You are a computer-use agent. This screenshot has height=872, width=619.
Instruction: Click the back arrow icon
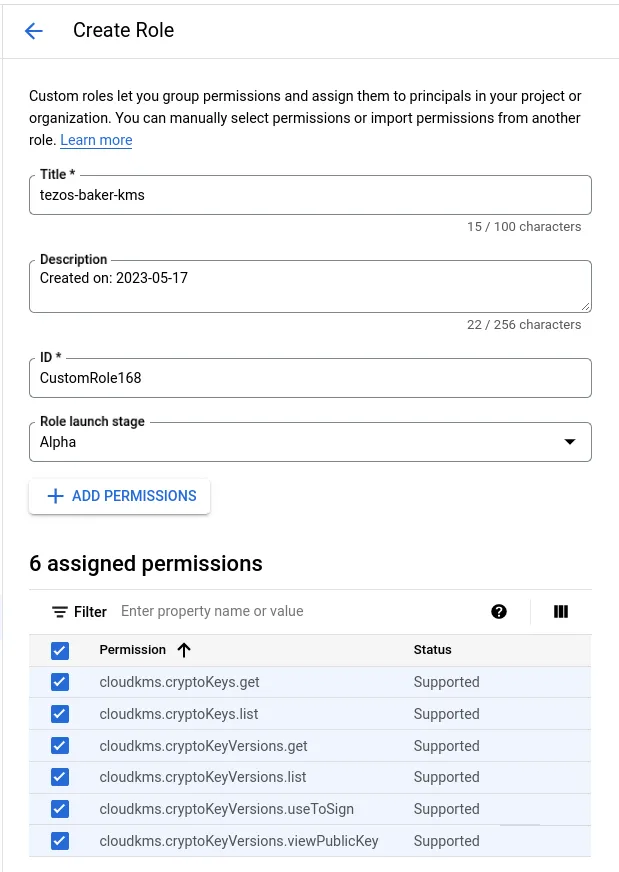[x=34, y=31]
